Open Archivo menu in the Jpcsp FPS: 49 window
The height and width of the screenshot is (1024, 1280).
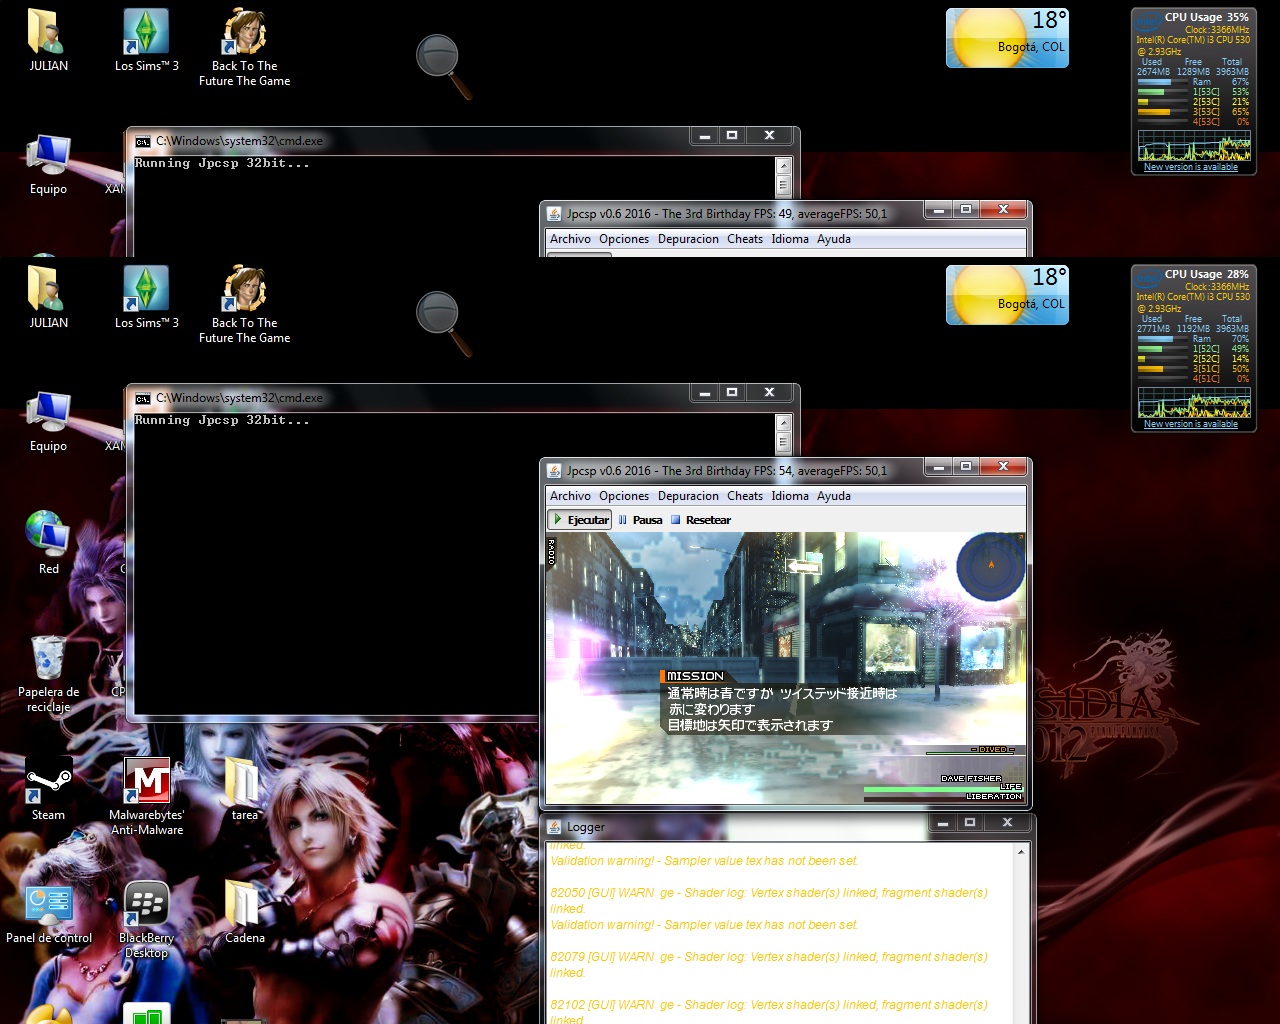point(570,239)
